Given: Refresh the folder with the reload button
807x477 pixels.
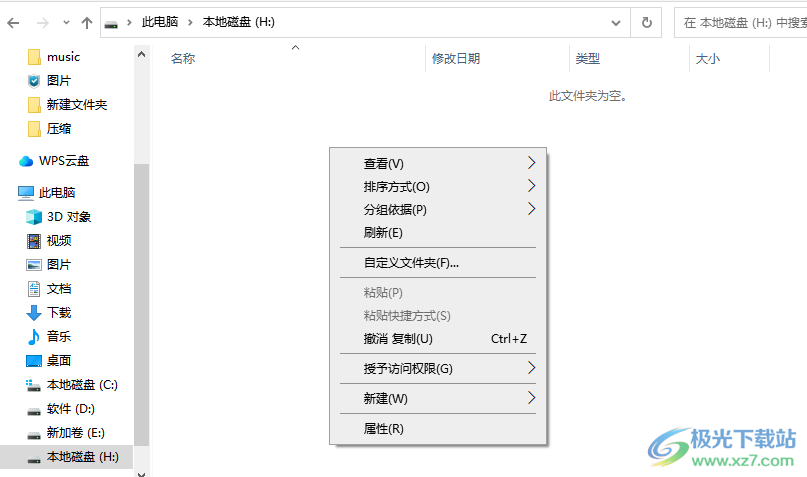Looking at the screenshot, I should [646, 23].
